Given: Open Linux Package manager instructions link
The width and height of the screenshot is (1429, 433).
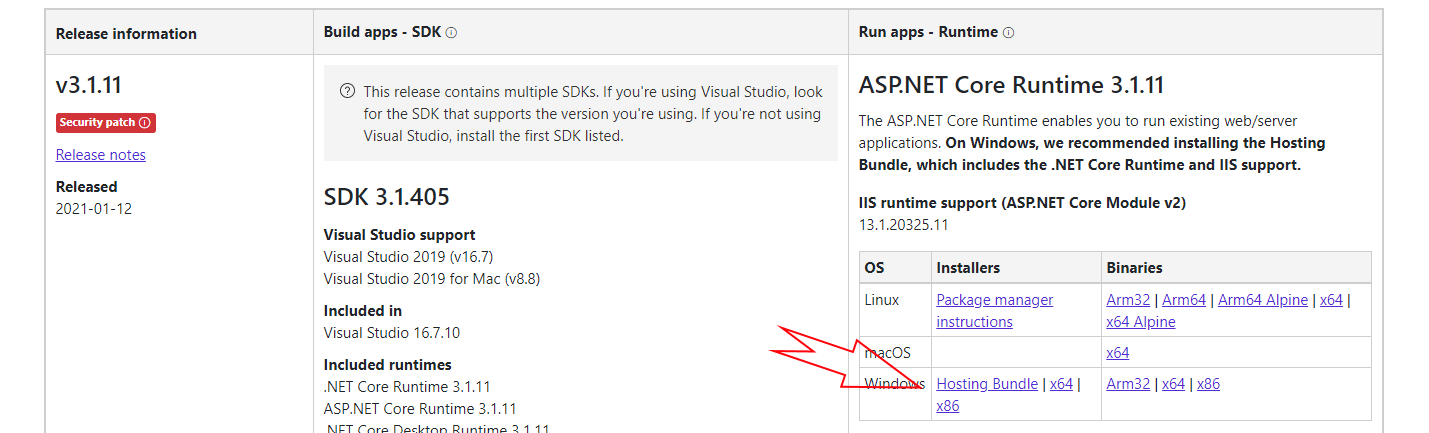Looking at the screenshot, I should pyautogui.click(x=995, y=310).
